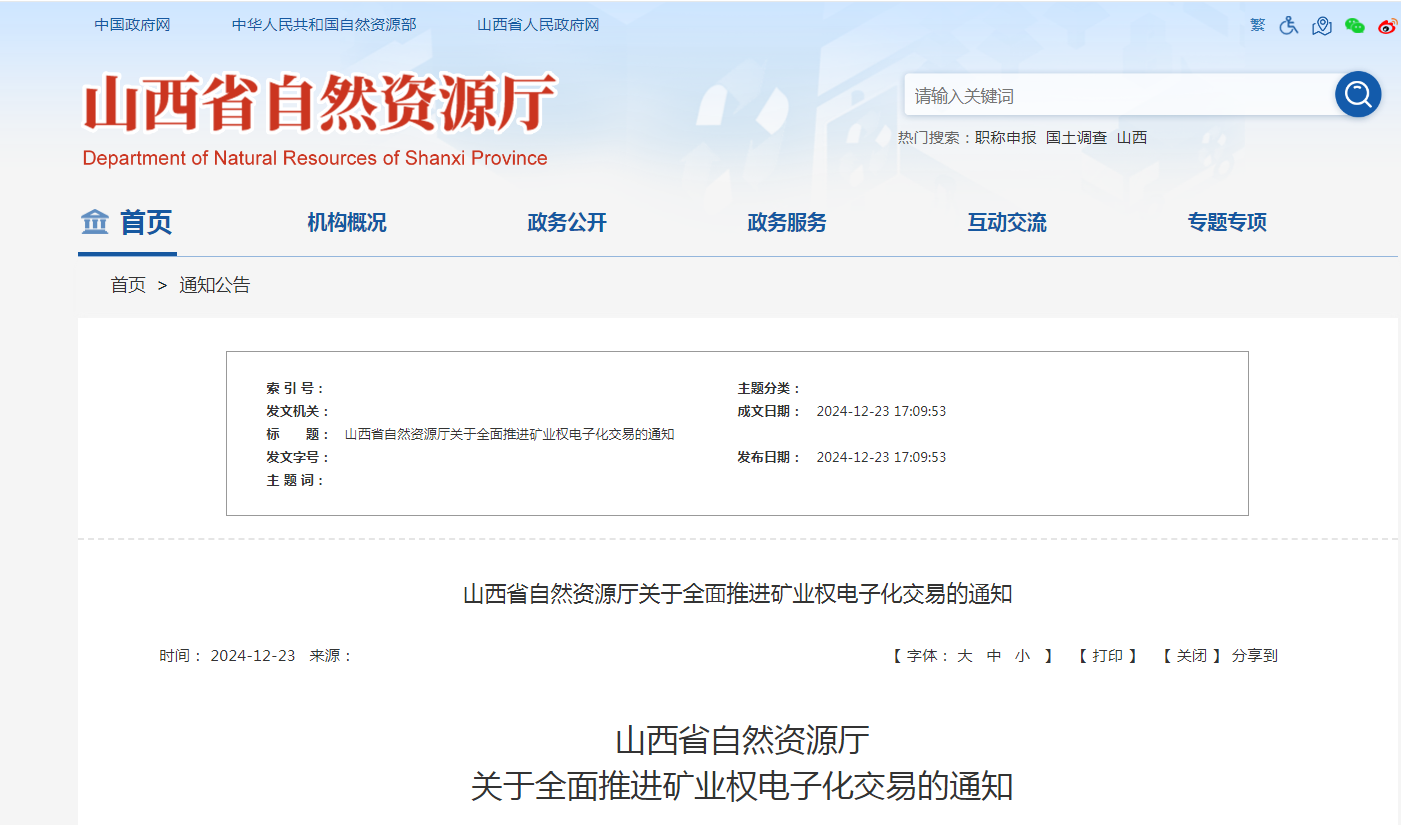Click the Shanxi department red logo
This screenshot has width=1401, height=825.
pyautogui.click(x=318, y=104)
